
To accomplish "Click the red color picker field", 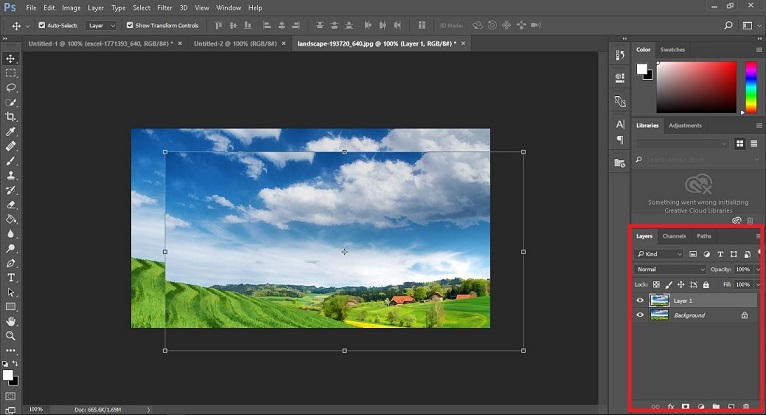I will [x=698, y=87].
